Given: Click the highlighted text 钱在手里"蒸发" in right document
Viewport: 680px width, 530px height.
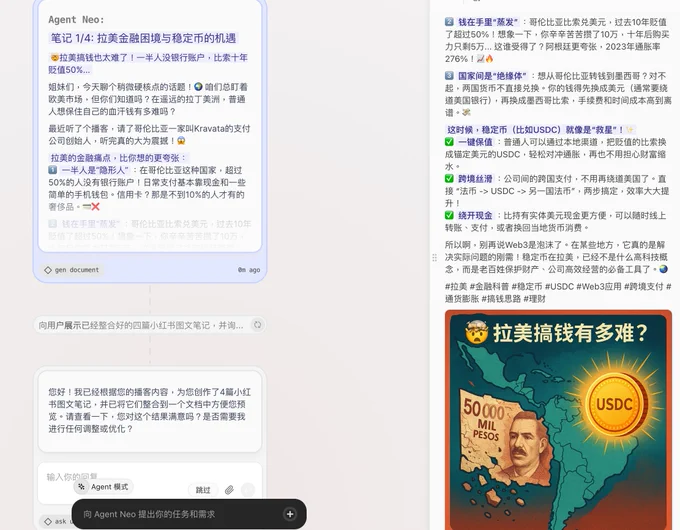Looking at the screenshot, I should [488, 22].
